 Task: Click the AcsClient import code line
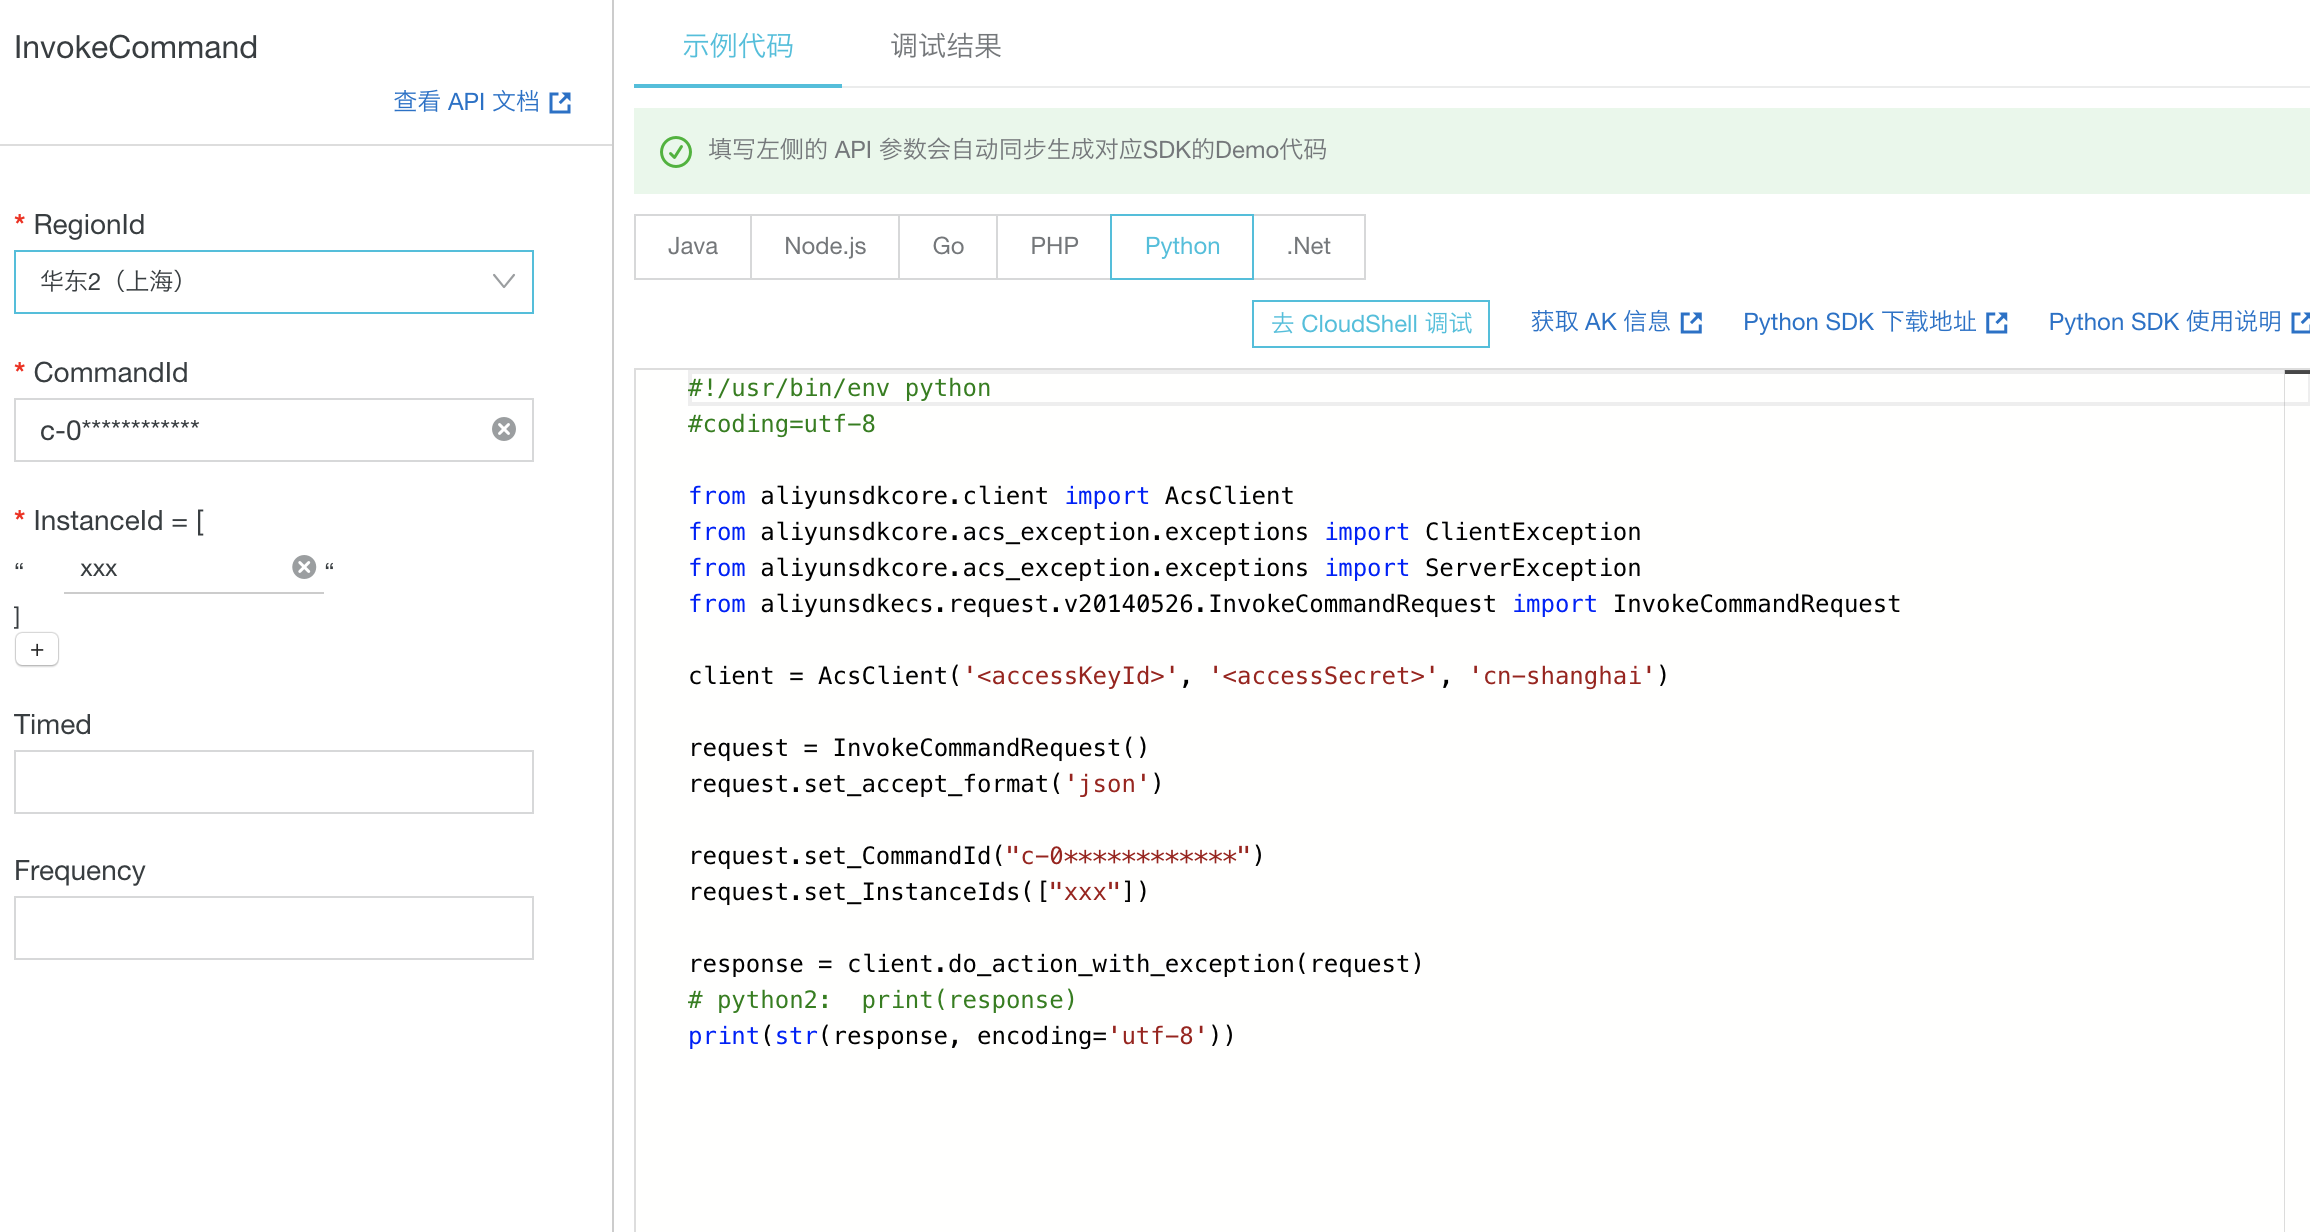coord(991,496)
